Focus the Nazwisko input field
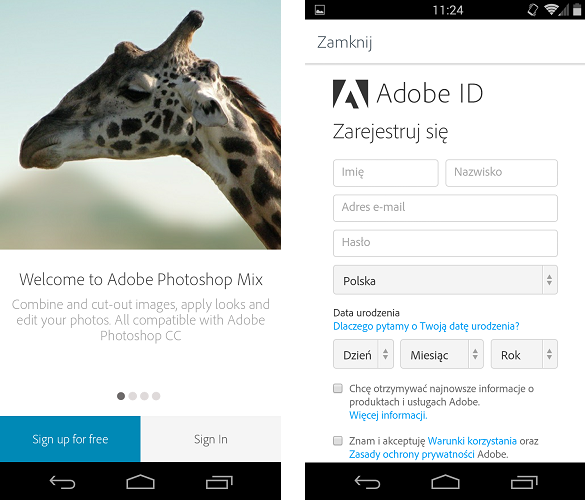This screenshot has width=585, height=500. [501, 173]
